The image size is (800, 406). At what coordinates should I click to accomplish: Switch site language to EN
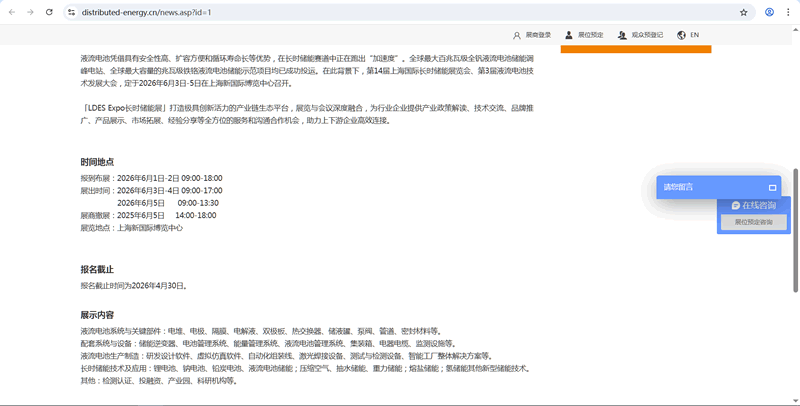click(694, 35)
